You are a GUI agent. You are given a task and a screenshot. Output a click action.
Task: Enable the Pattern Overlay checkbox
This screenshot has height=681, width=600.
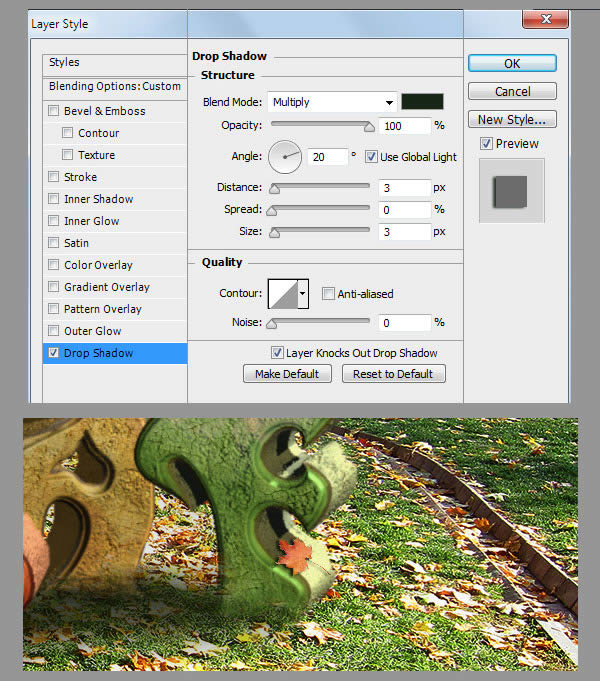coord(53,308)
